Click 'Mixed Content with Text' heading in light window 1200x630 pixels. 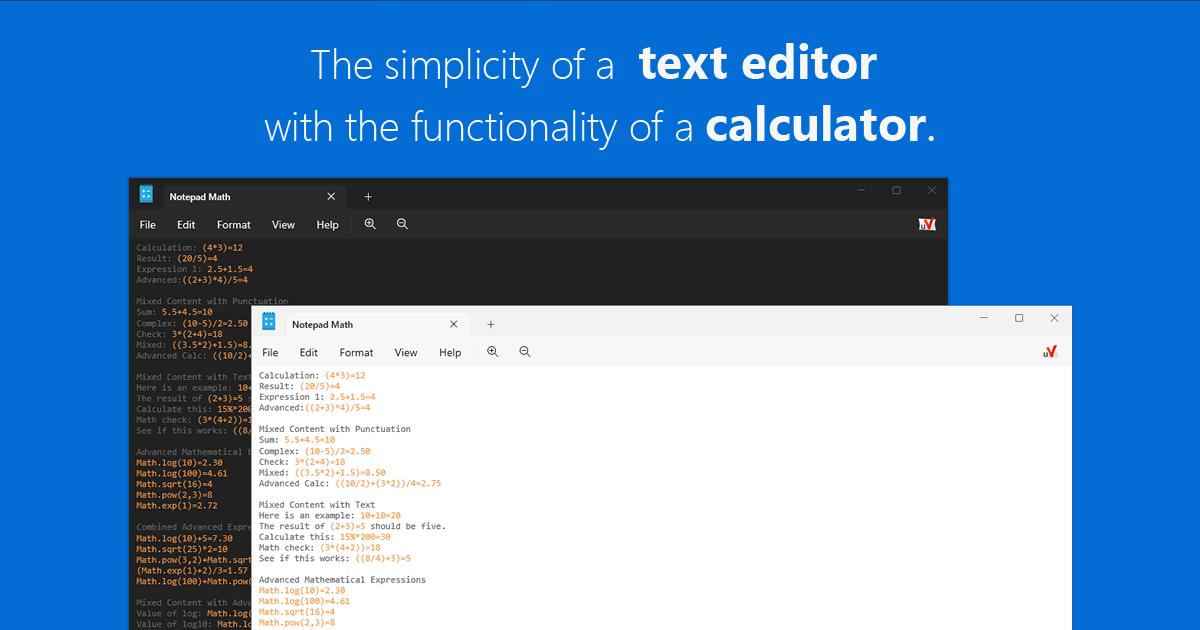[317, 505]
